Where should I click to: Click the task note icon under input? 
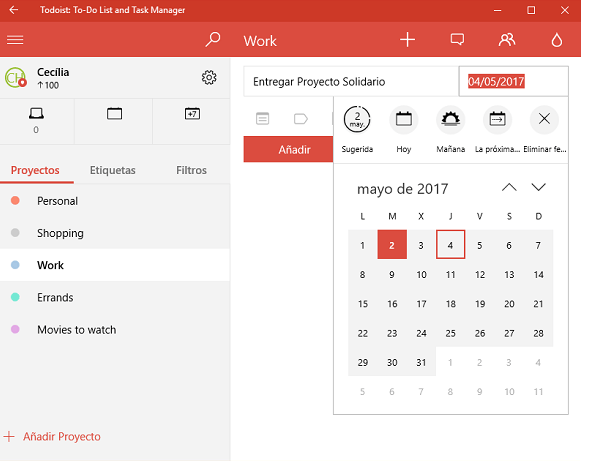pyautogui.click(x=262, y=119)
